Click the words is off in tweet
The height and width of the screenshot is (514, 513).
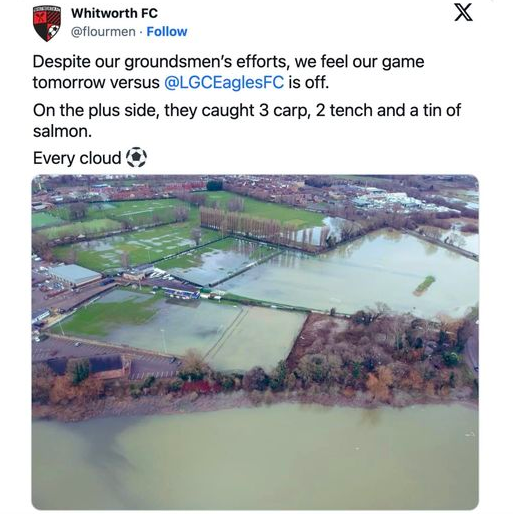308,83
